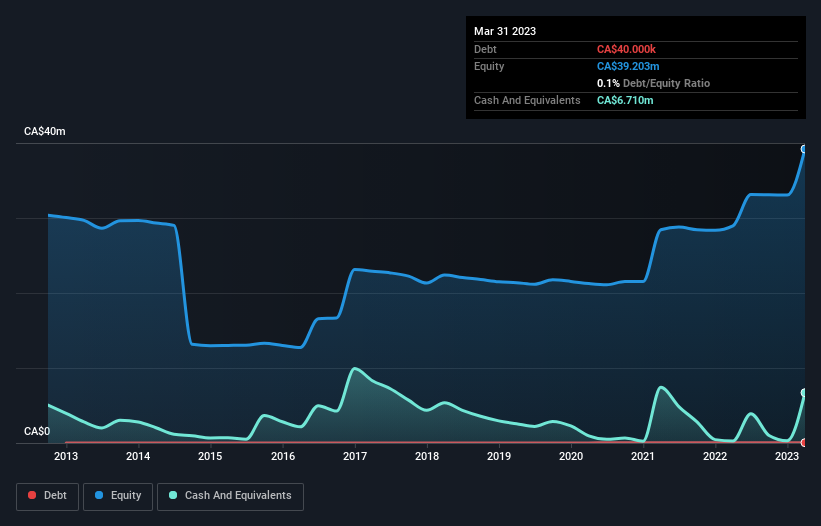Select the 2018 x-axis label
This screenshot has height=526, width=821.
[x=427, y=456]
